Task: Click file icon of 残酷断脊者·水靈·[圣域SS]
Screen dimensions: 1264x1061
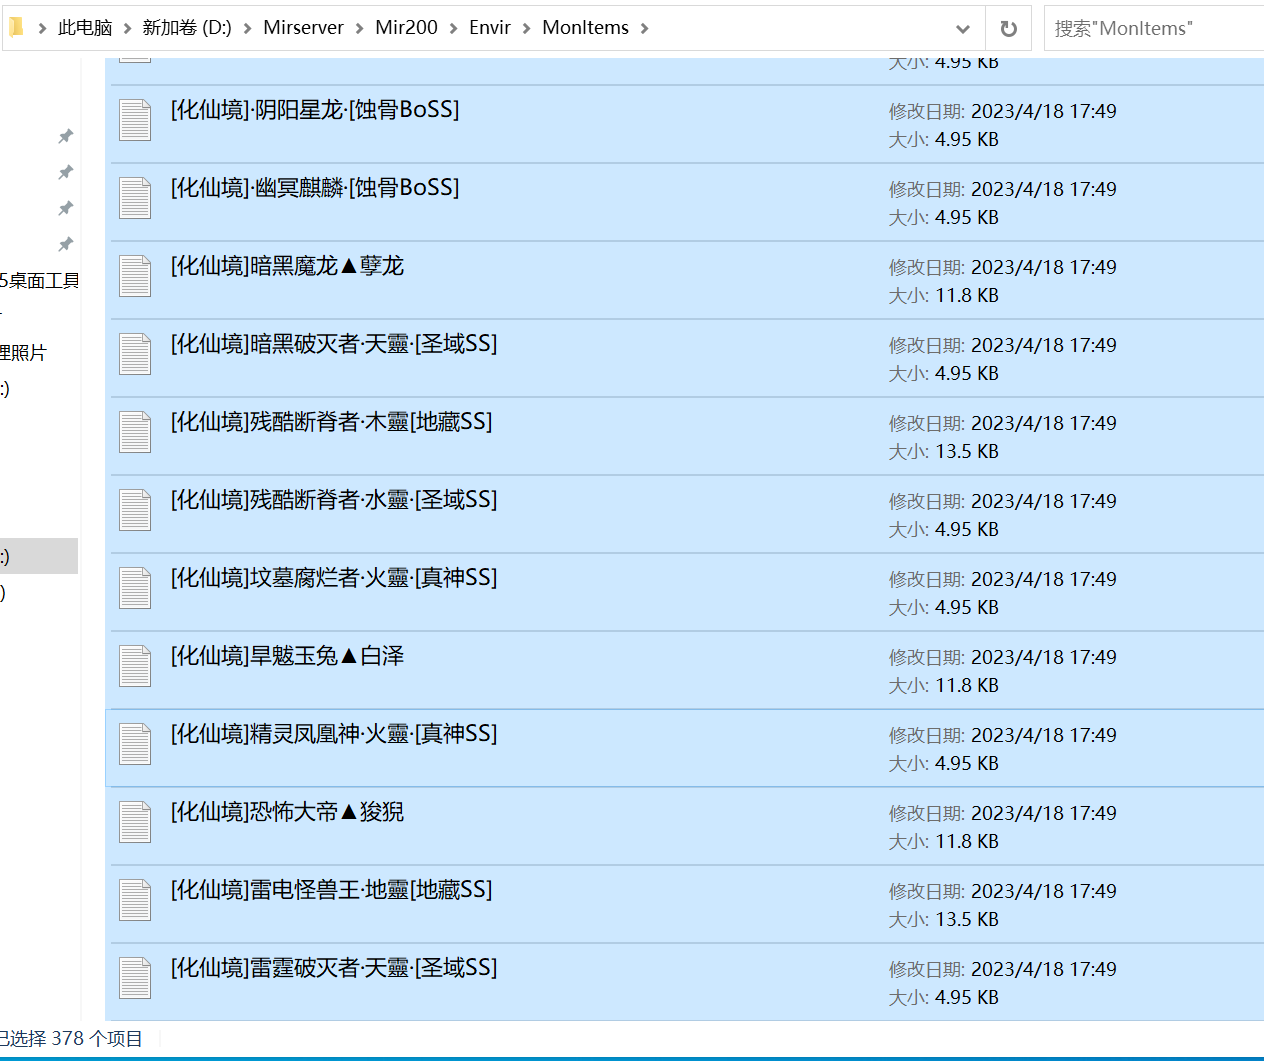Action: point(135,510)
